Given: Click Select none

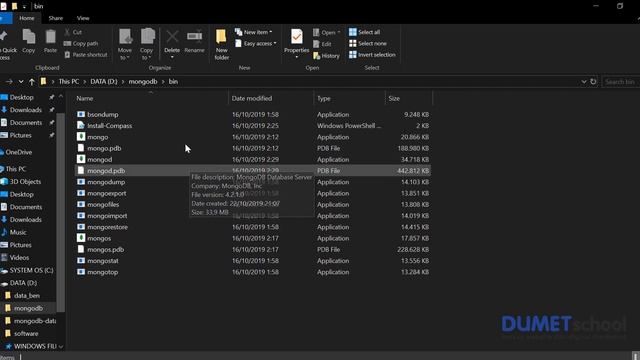Looking at the screenshot, I should coord(367,43).
